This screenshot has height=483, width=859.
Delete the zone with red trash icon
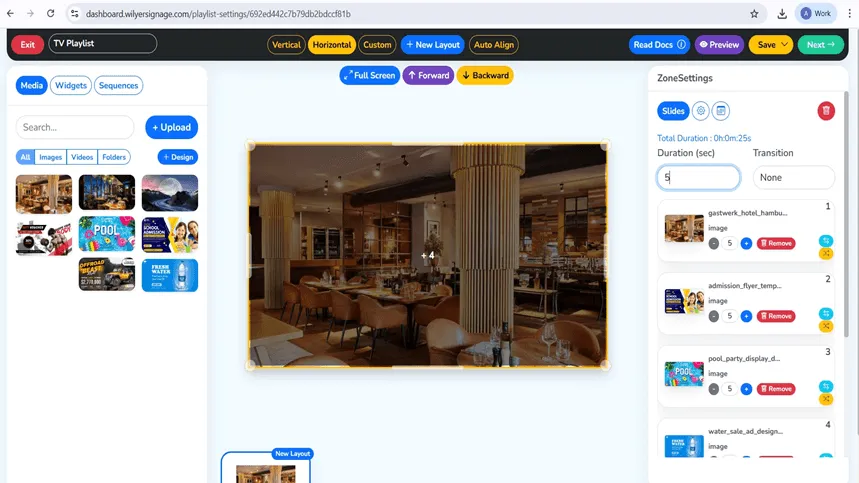pyautogui.click(x=826, y=111)
